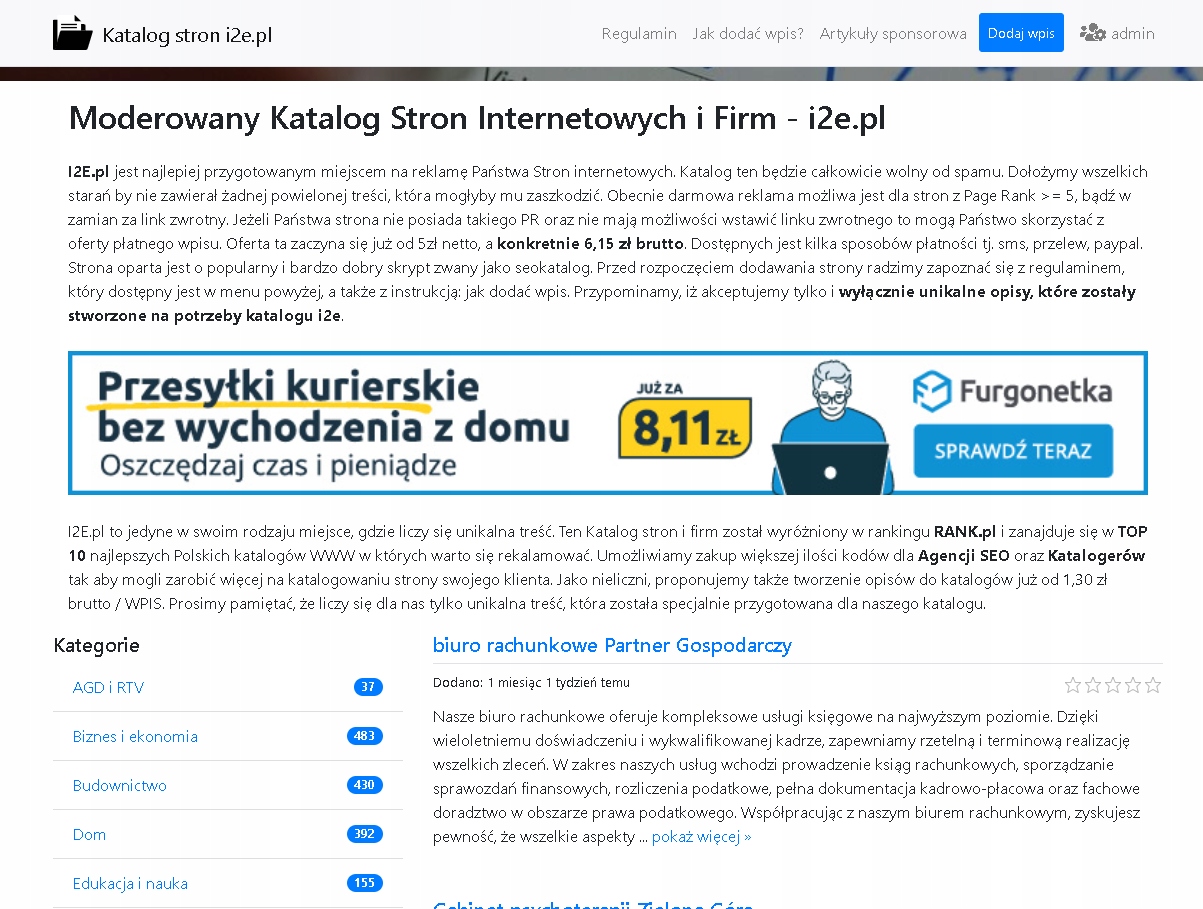Open the 'Jak dodać wpis?' page
This screenshot has width=1203, height=909.
tap(746, 33)
